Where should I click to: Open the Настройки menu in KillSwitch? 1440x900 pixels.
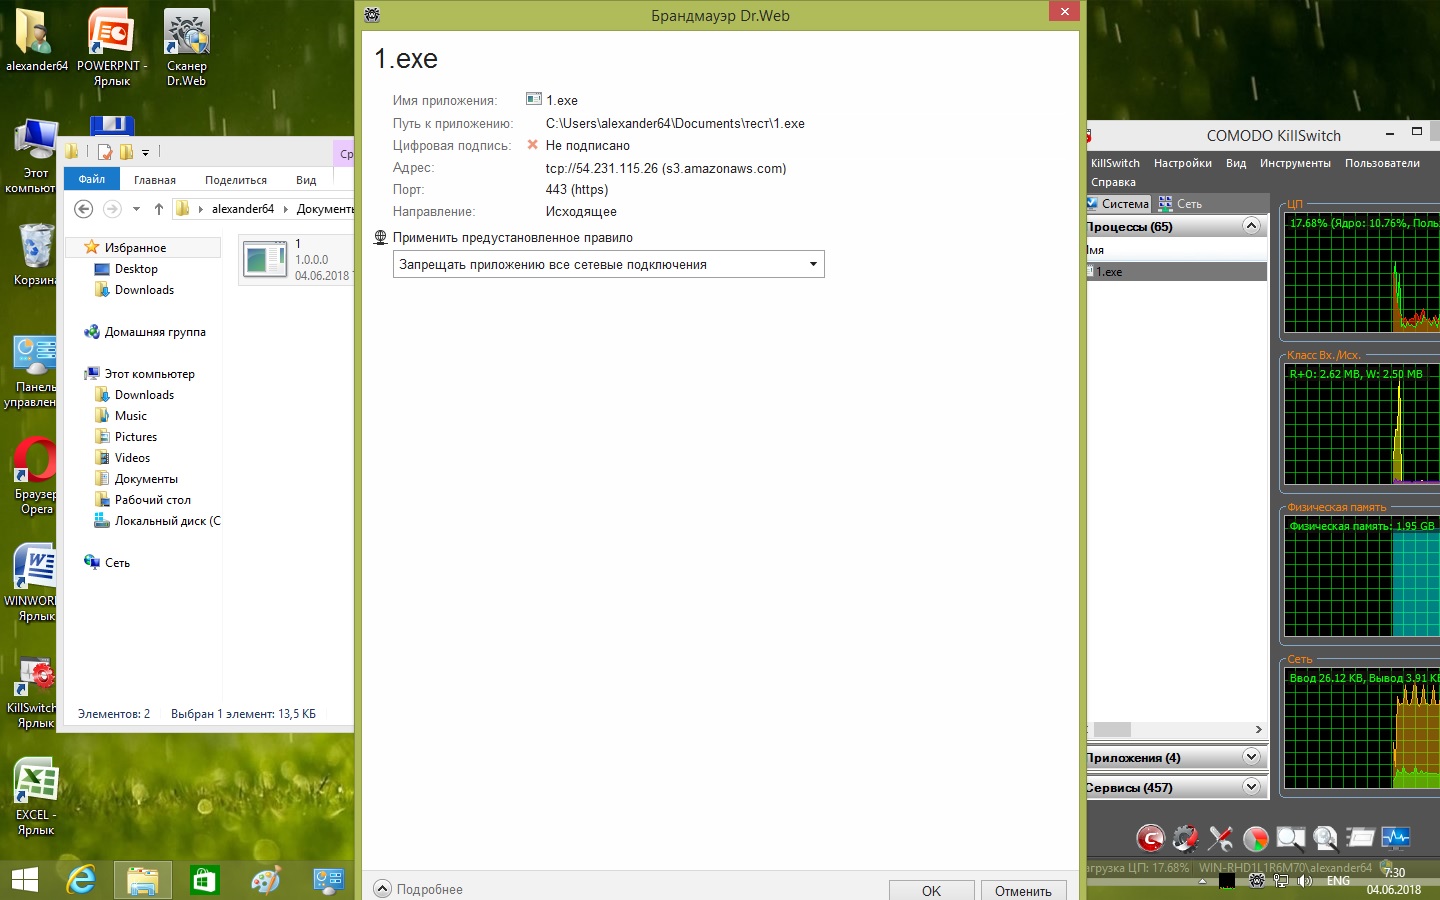click(1183, 163)
